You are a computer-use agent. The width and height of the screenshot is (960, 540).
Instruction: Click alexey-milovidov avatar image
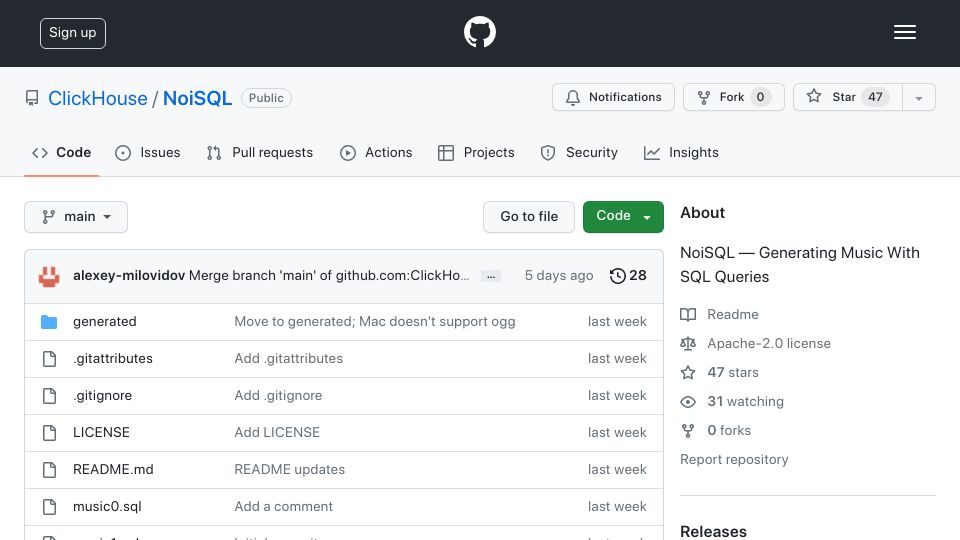49,276
